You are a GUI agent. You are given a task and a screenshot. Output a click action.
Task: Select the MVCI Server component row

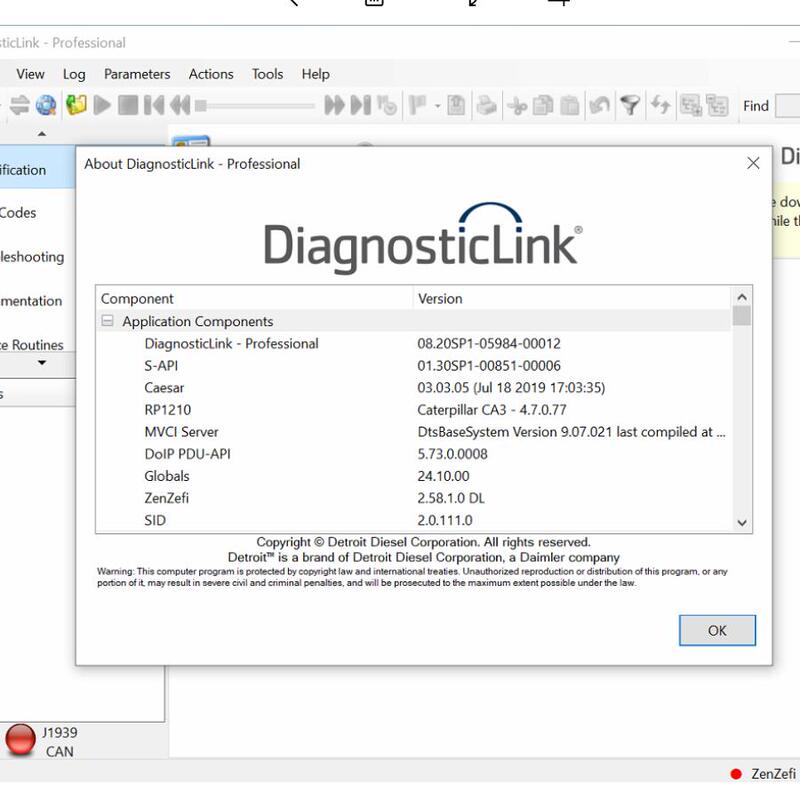413,432
